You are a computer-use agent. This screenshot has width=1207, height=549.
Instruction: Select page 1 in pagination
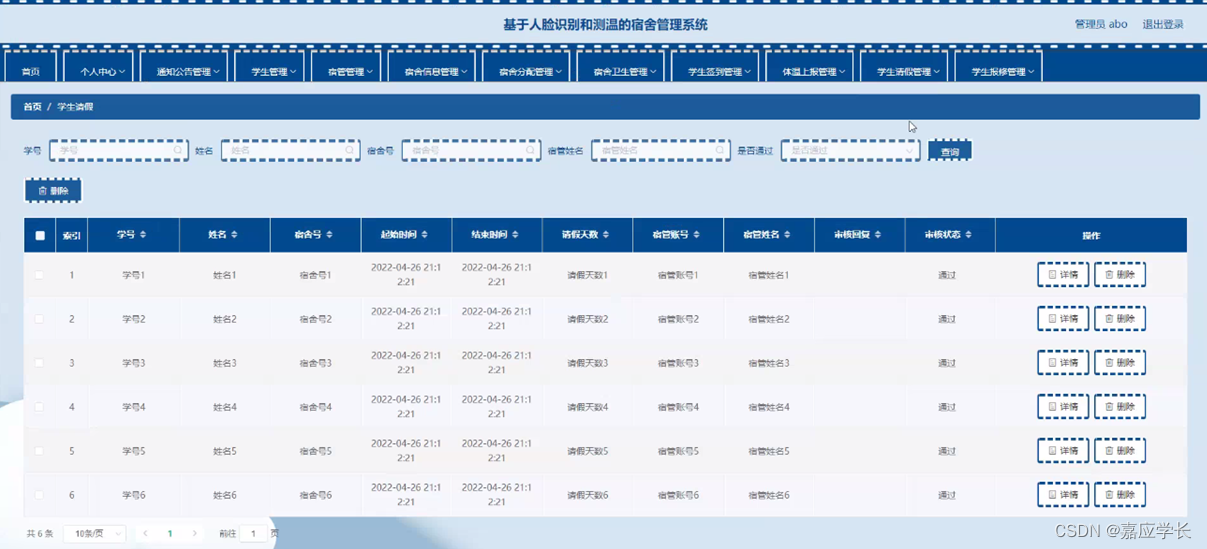(x=170, y=534)
